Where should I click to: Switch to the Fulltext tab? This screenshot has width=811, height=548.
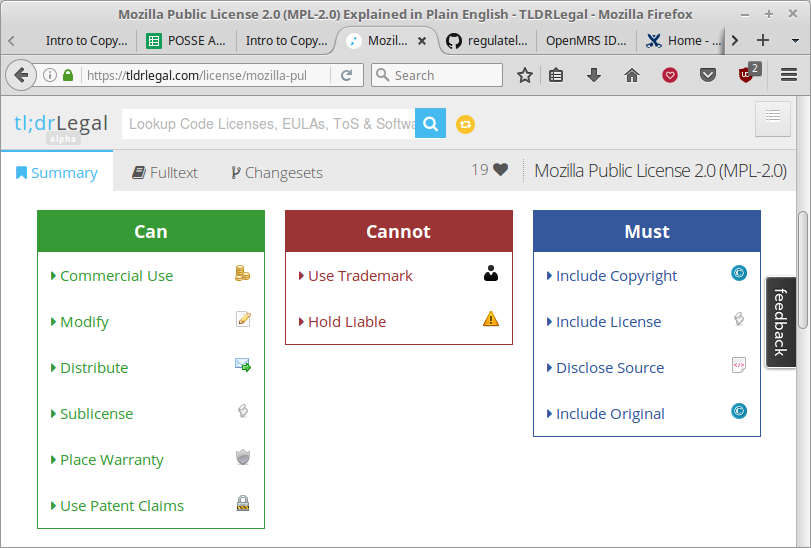point(165,172)
